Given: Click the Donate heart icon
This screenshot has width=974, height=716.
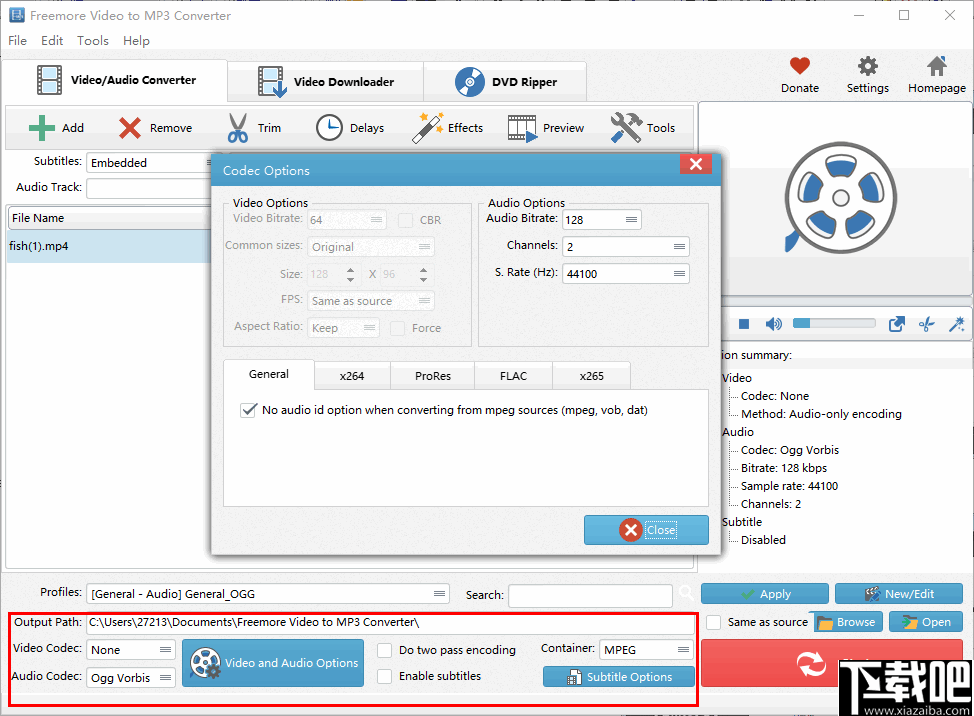Looking at the screenshot, I should [799, 67].
